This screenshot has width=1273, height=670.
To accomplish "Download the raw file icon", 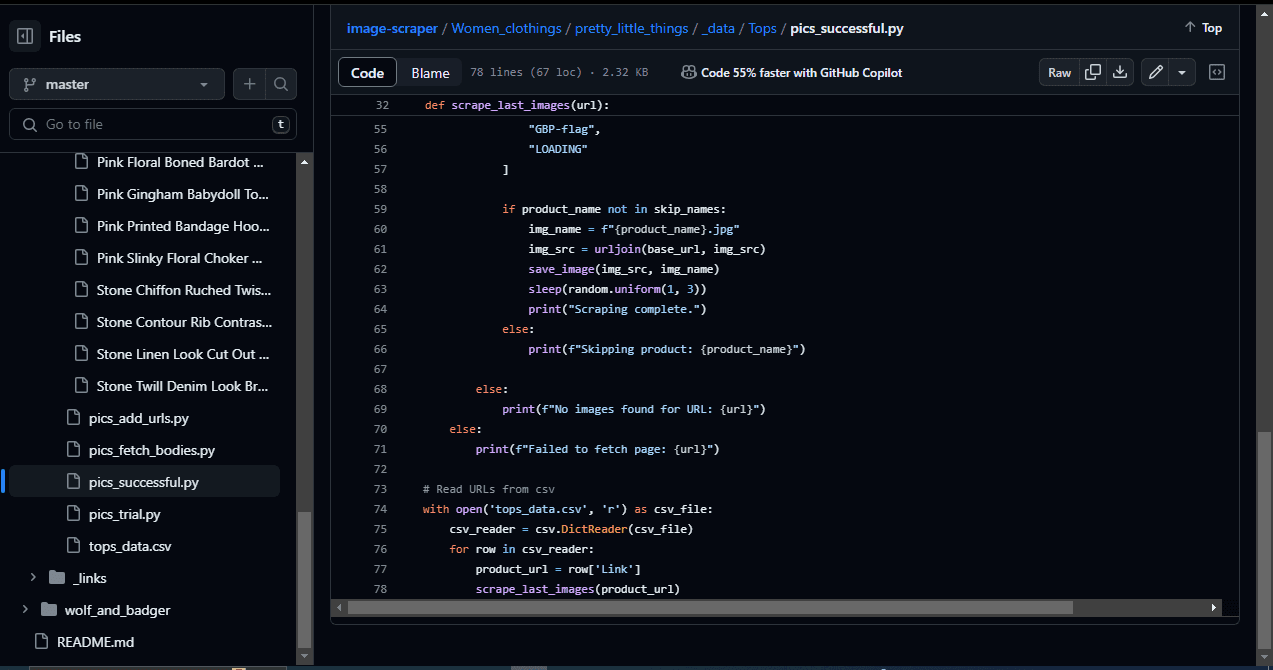I will (1120, 72).
